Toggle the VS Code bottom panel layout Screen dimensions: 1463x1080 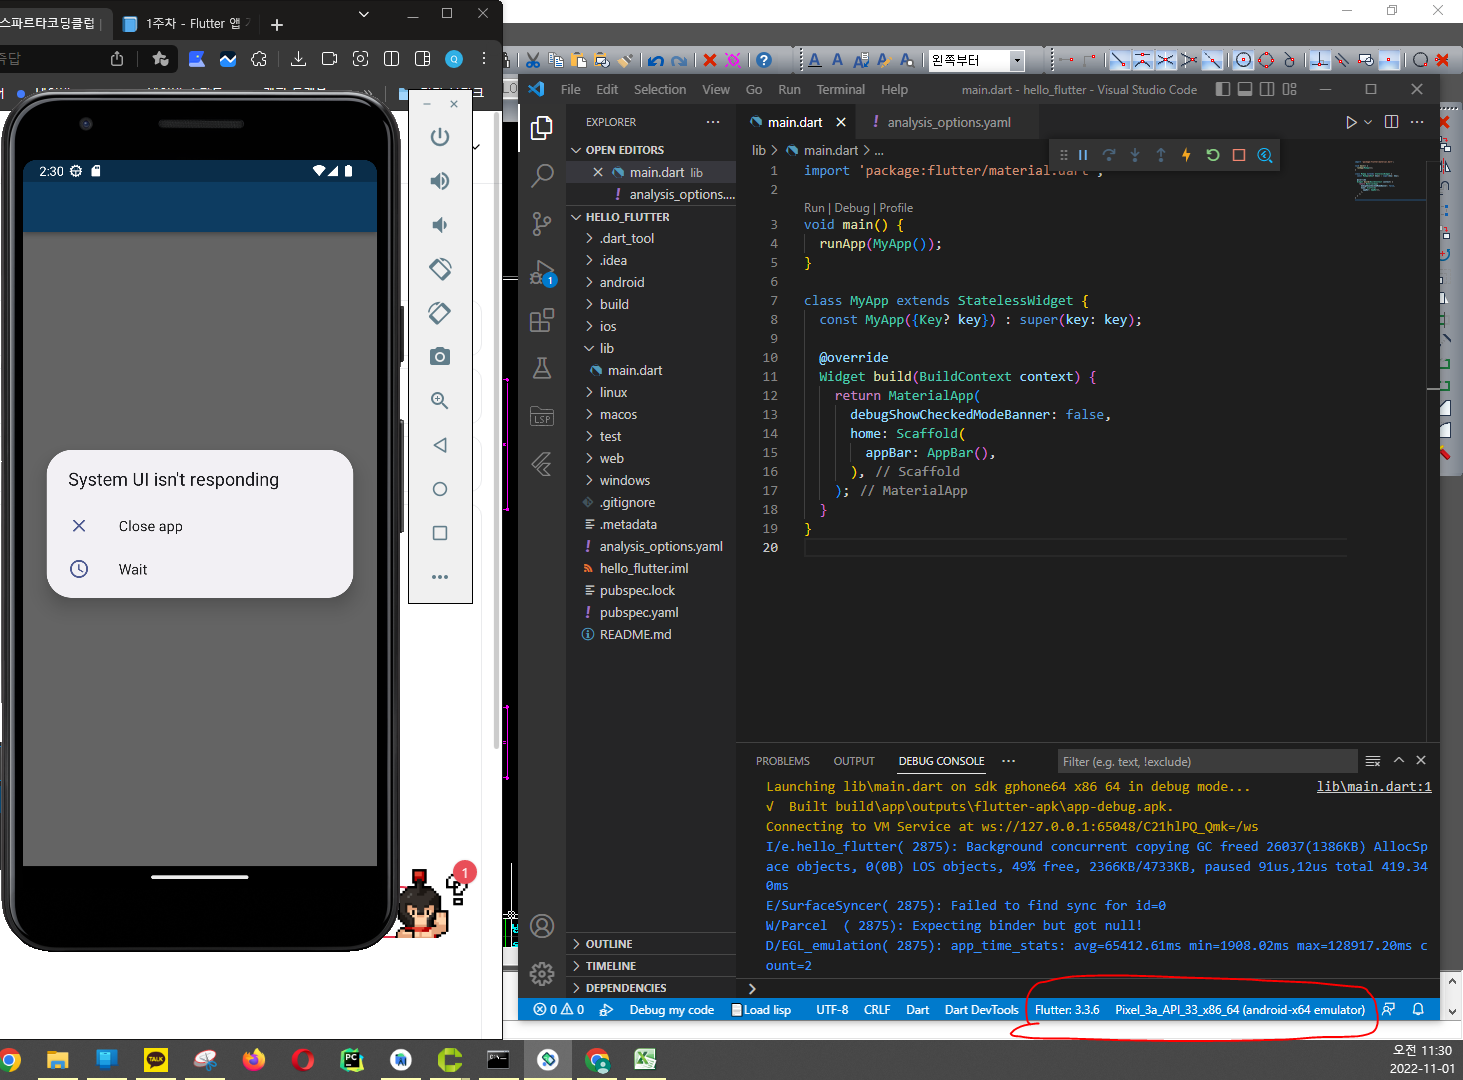1245,89
